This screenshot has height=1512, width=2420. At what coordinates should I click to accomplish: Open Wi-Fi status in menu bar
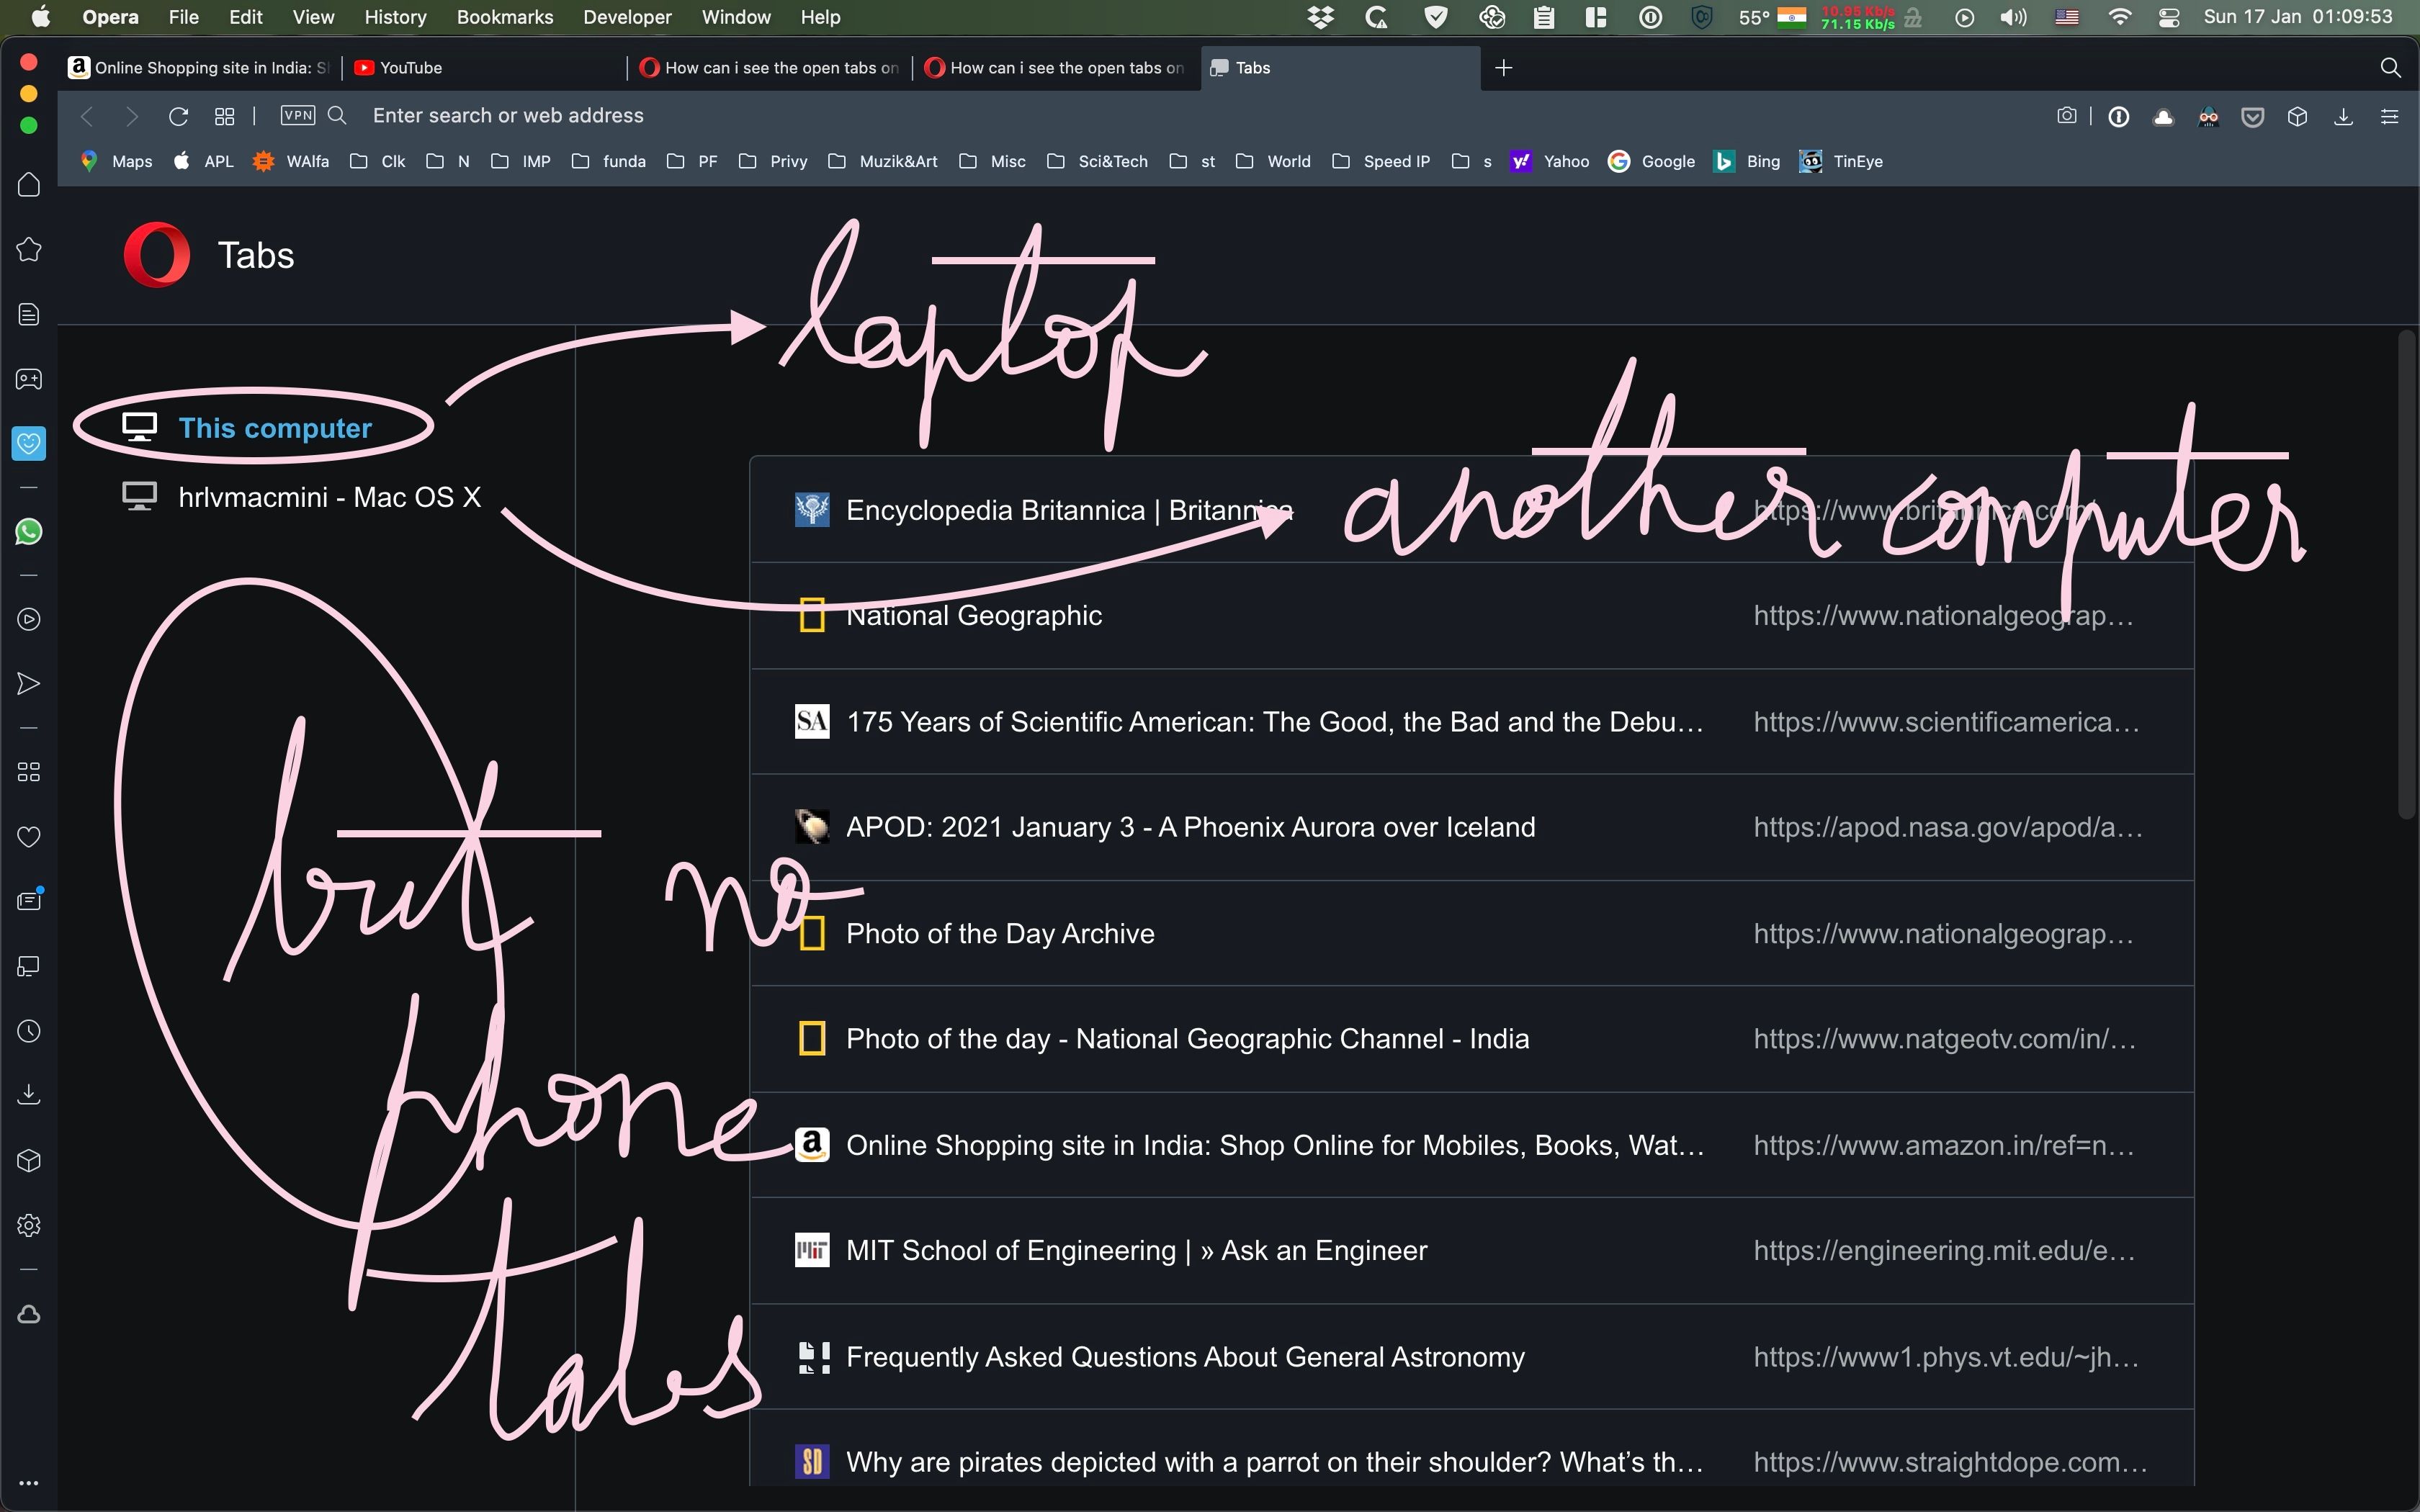click(2119, 17)
